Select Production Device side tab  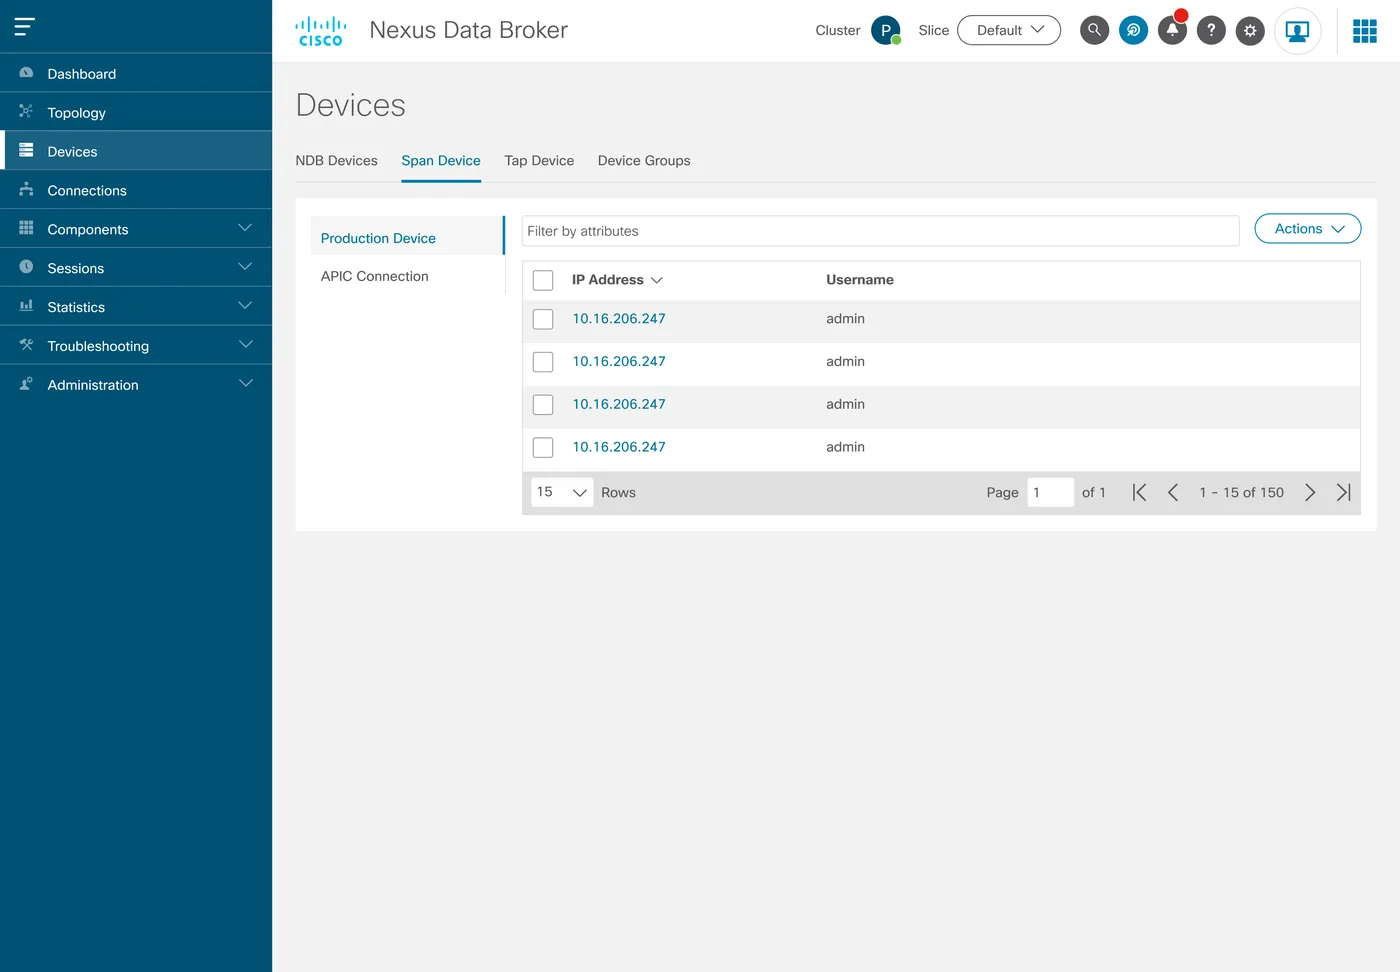[408, 238]
